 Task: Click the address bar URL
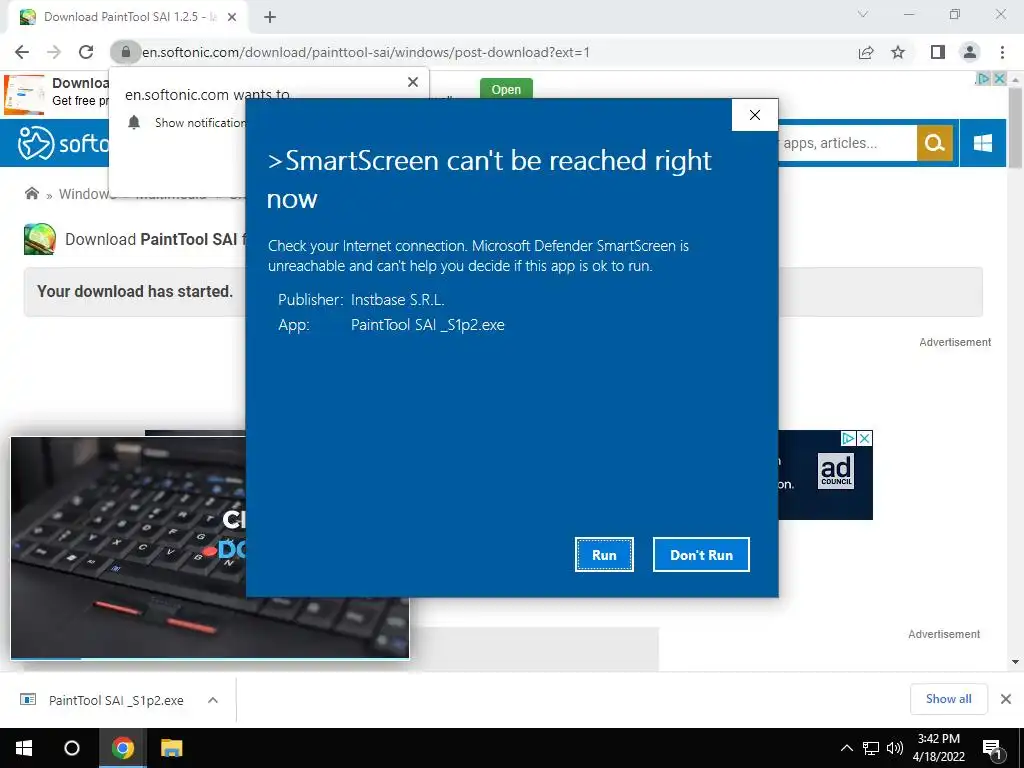click(366, 52)
